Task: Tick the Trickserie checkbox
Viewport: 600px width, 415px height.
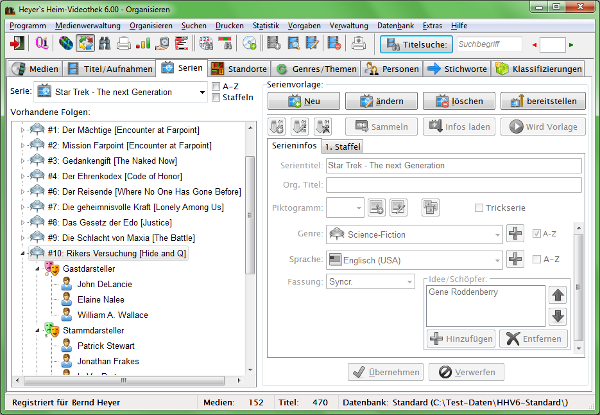Action: (x=479, y=207)
